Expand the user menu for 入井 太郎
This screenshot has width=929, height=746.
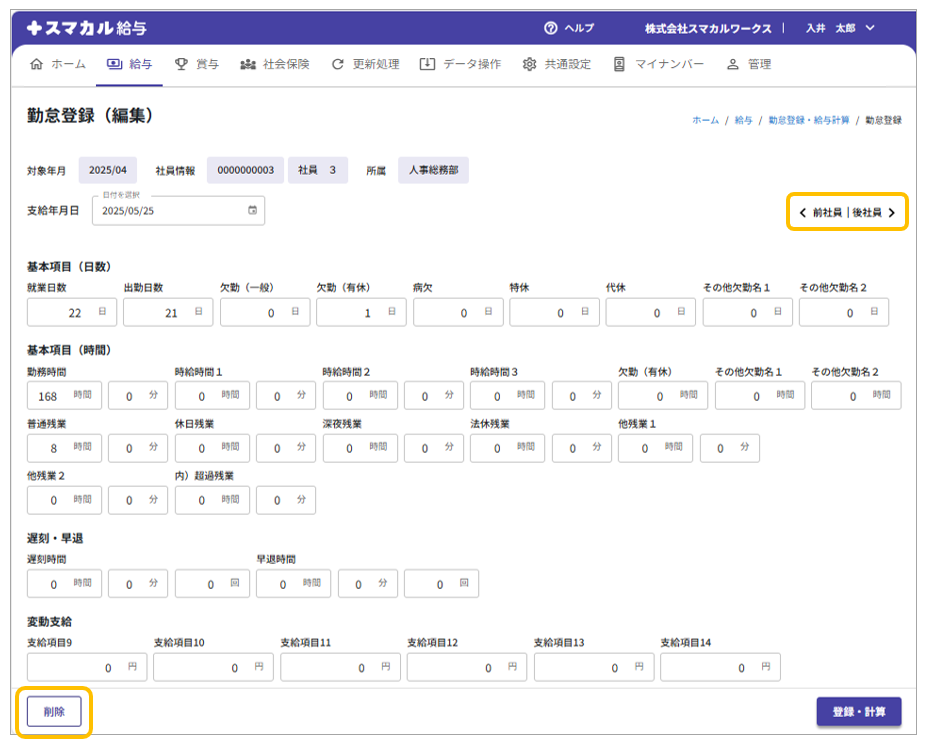click(x=869, y=28)
